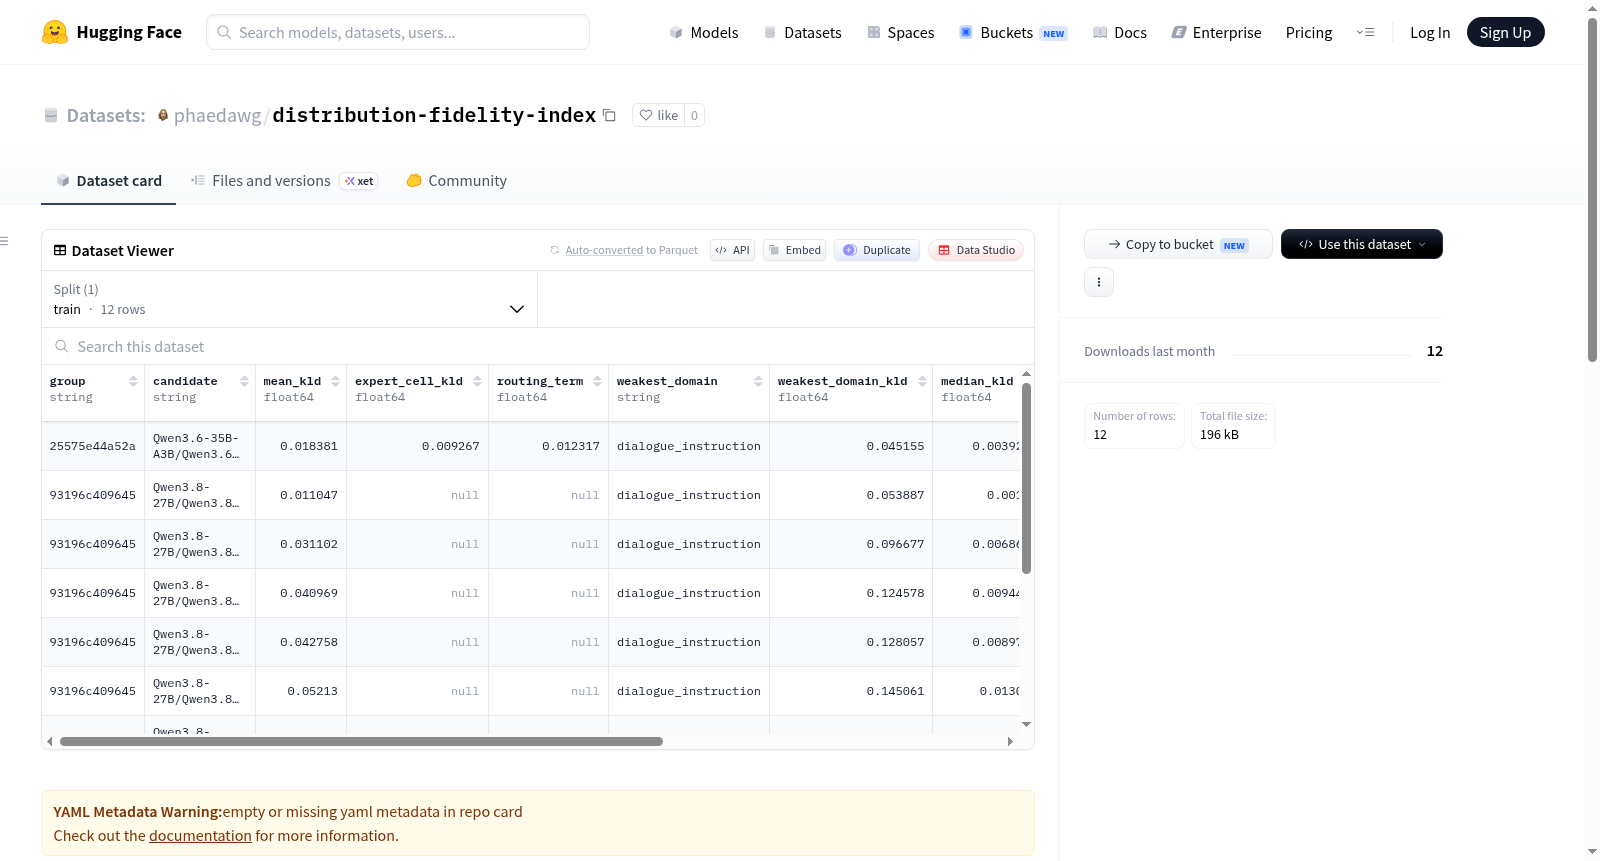Open the Datasets page

(x=802, y=33)
